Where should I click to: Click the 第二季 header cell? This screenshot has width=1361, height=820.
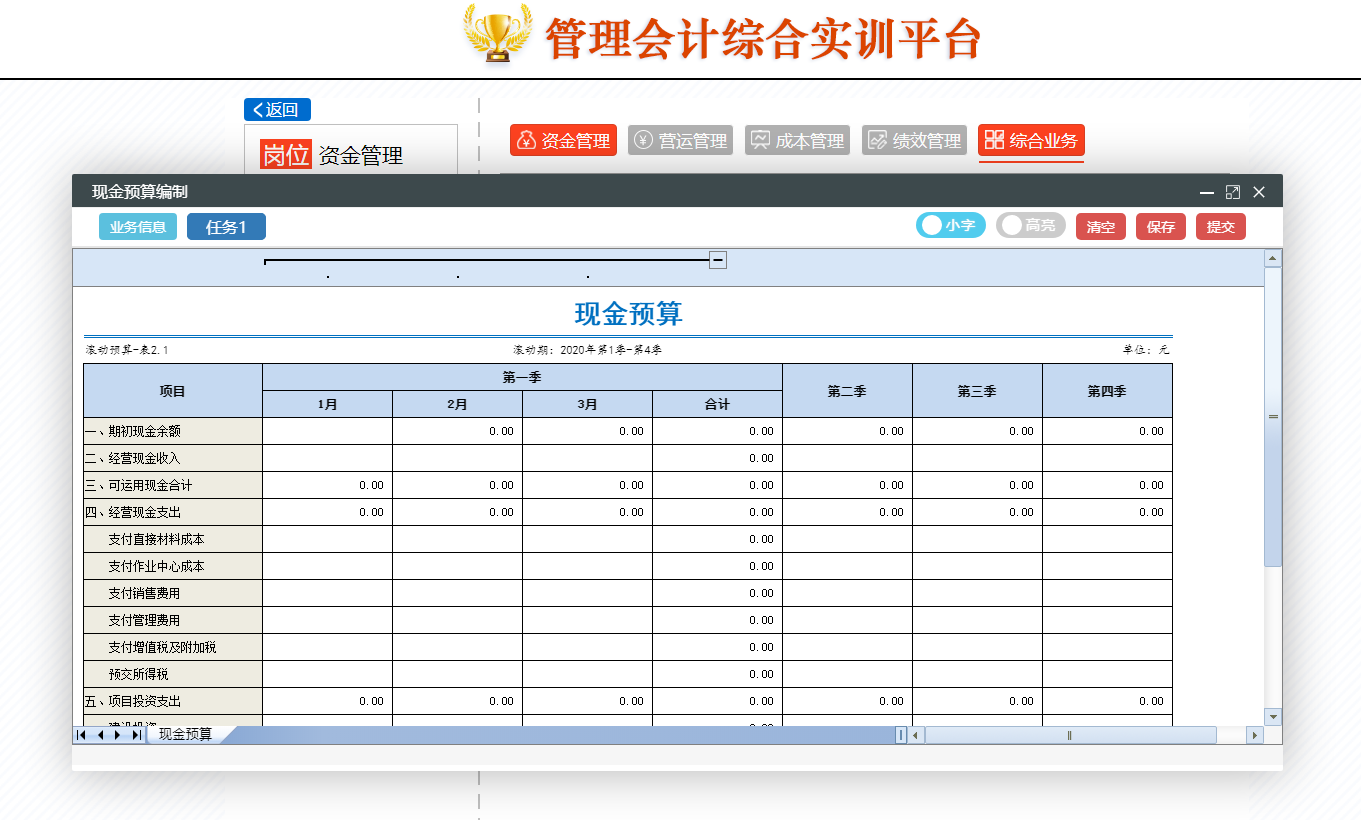(x=848, y=391)
